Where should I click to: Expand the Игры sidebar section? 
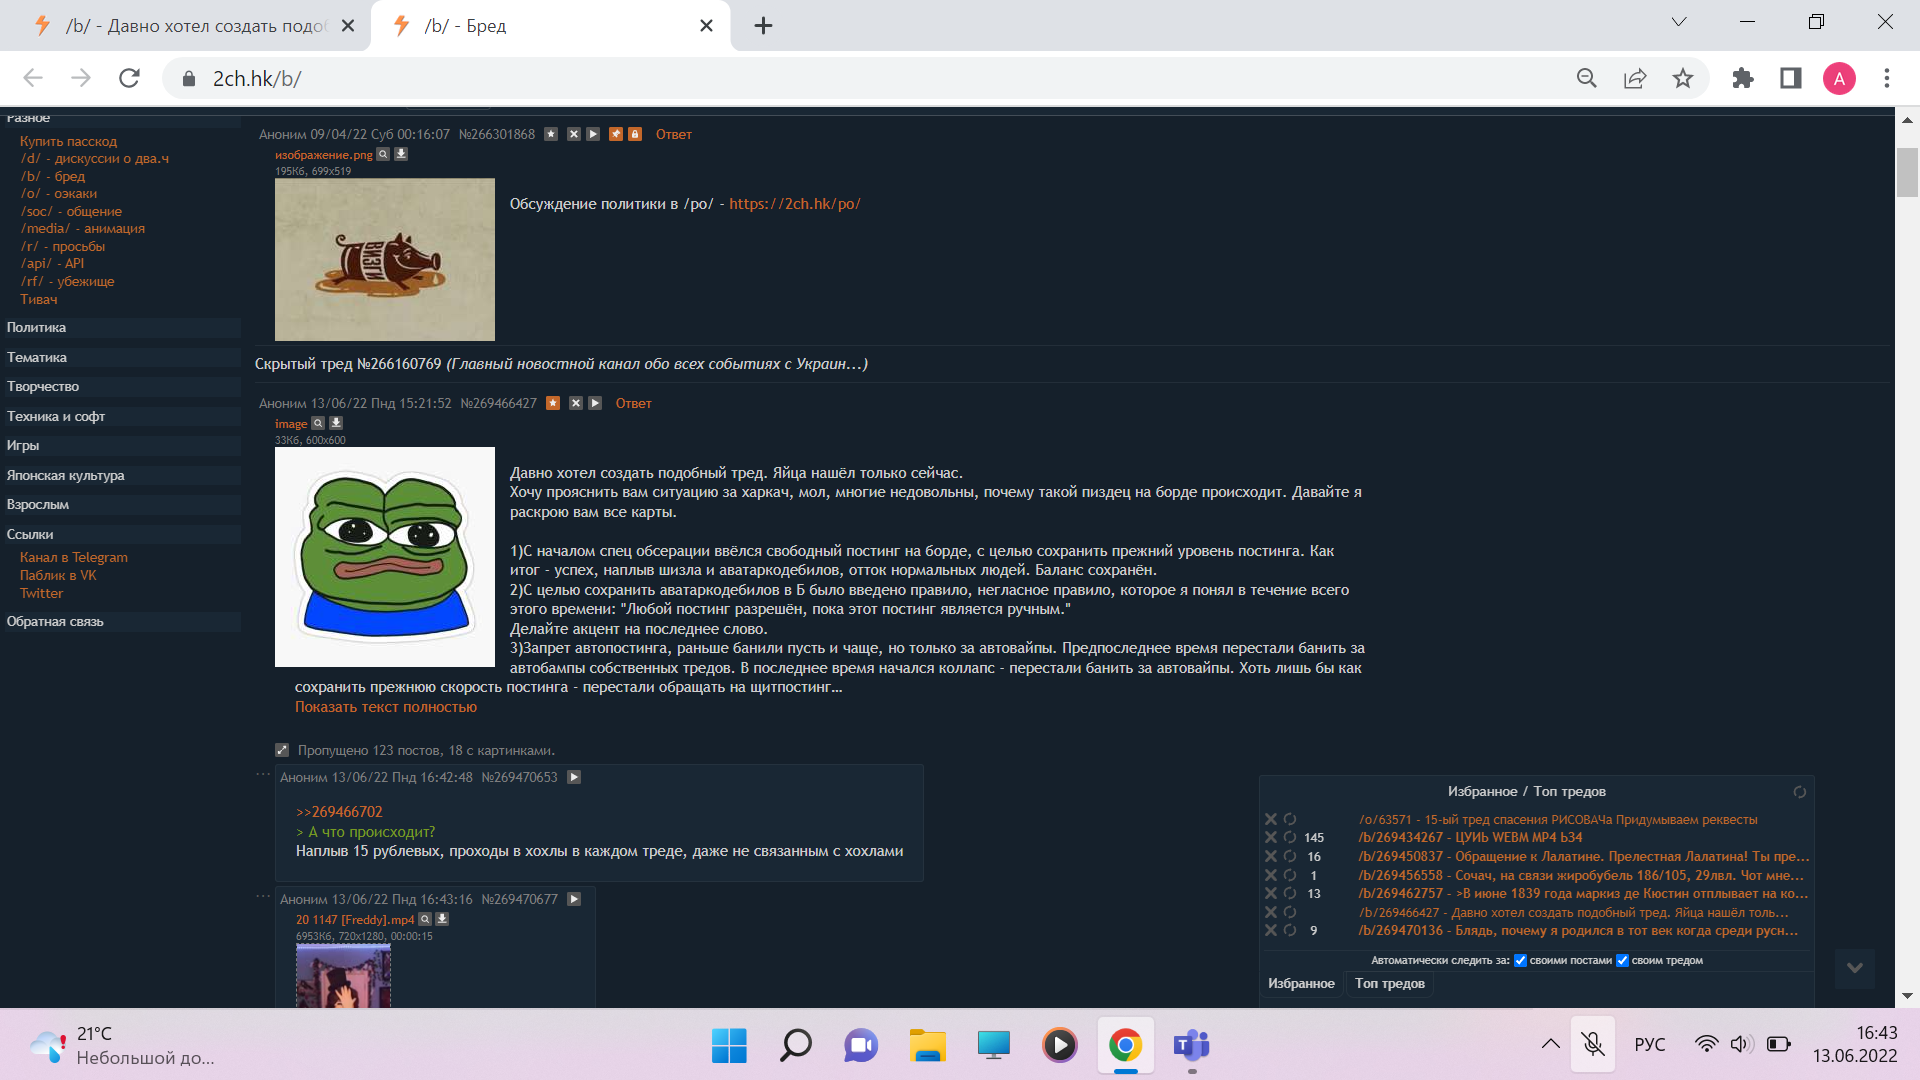pos(121,446)
